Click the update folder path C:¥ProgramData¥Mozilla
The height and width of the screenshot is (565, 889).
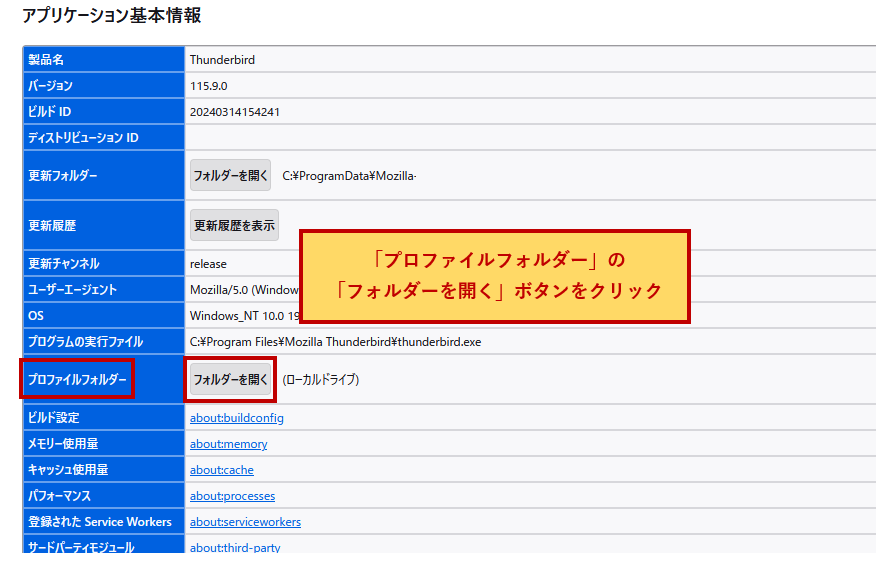pyautogui.click(x=349, y=176)
